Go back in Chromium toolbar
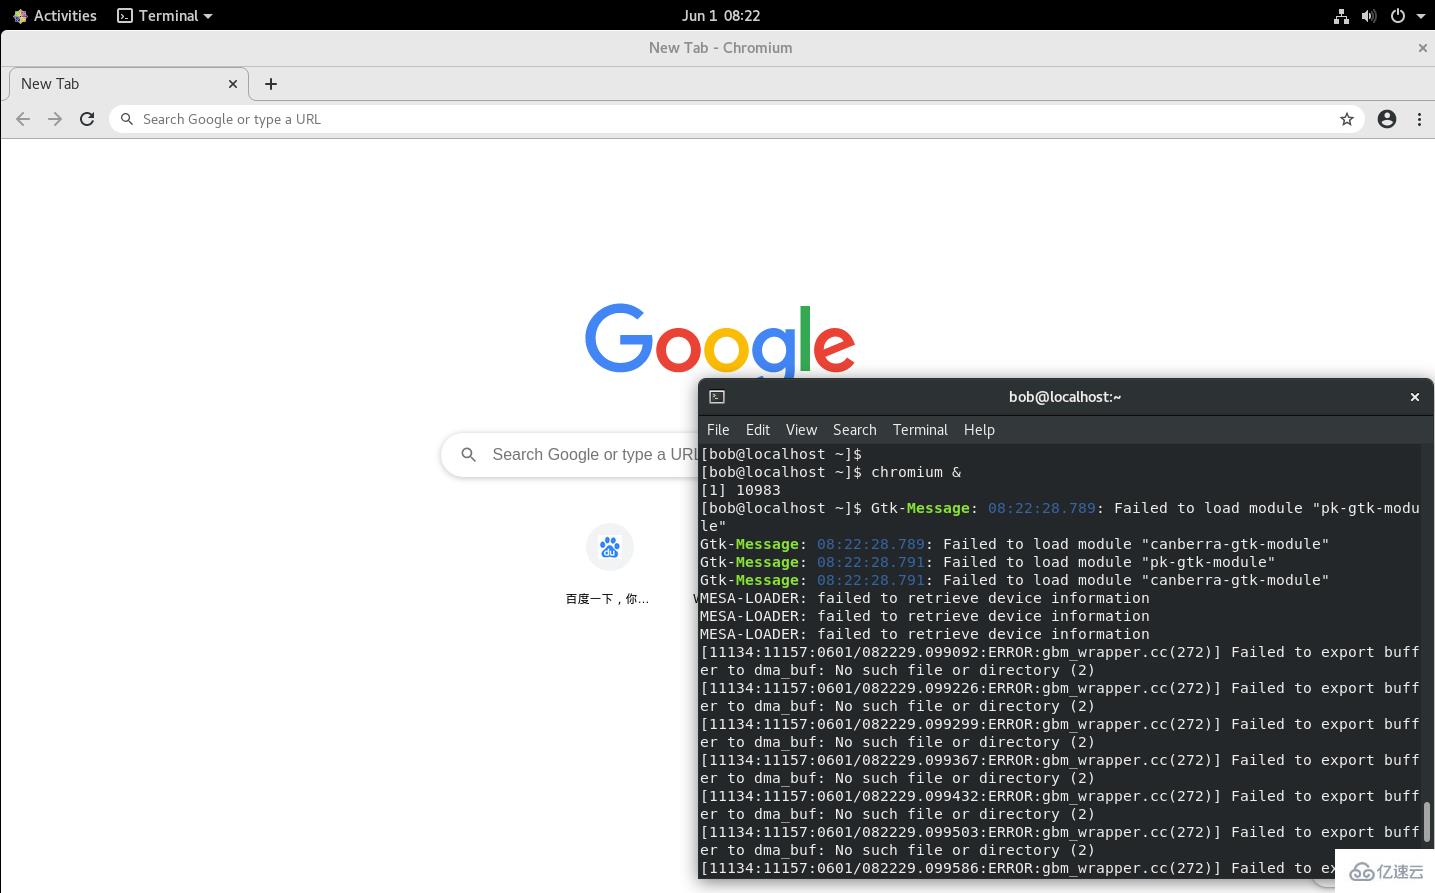The width and height of the screenshot is (1435, 893). coord(23,119)
